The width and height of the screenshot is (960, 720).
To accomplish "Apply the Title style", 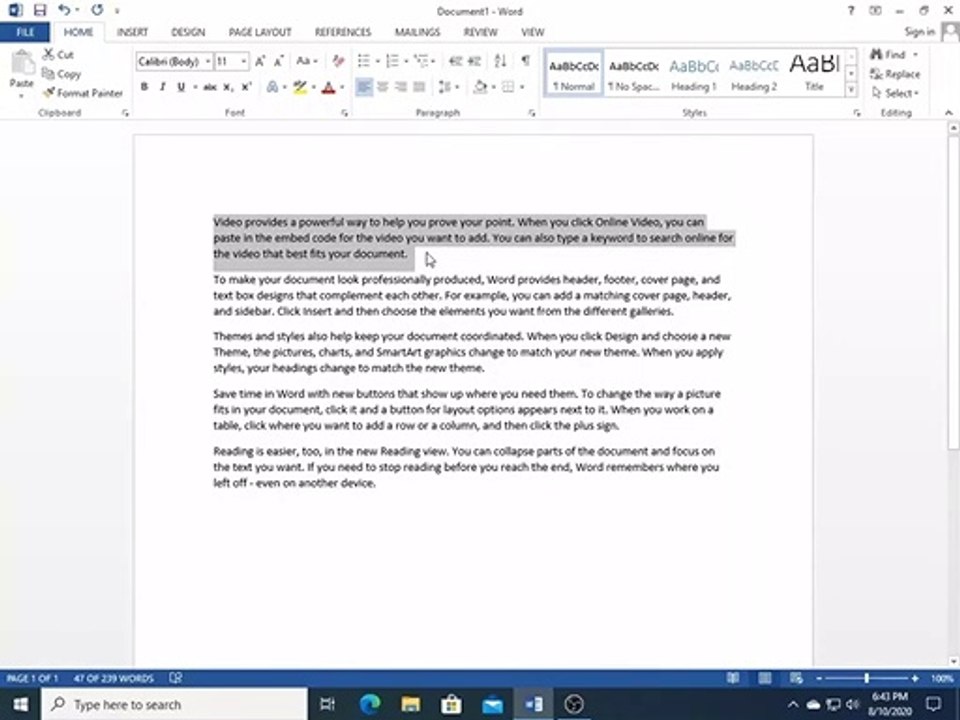I will pyautogui.click(x=814, y=73).
